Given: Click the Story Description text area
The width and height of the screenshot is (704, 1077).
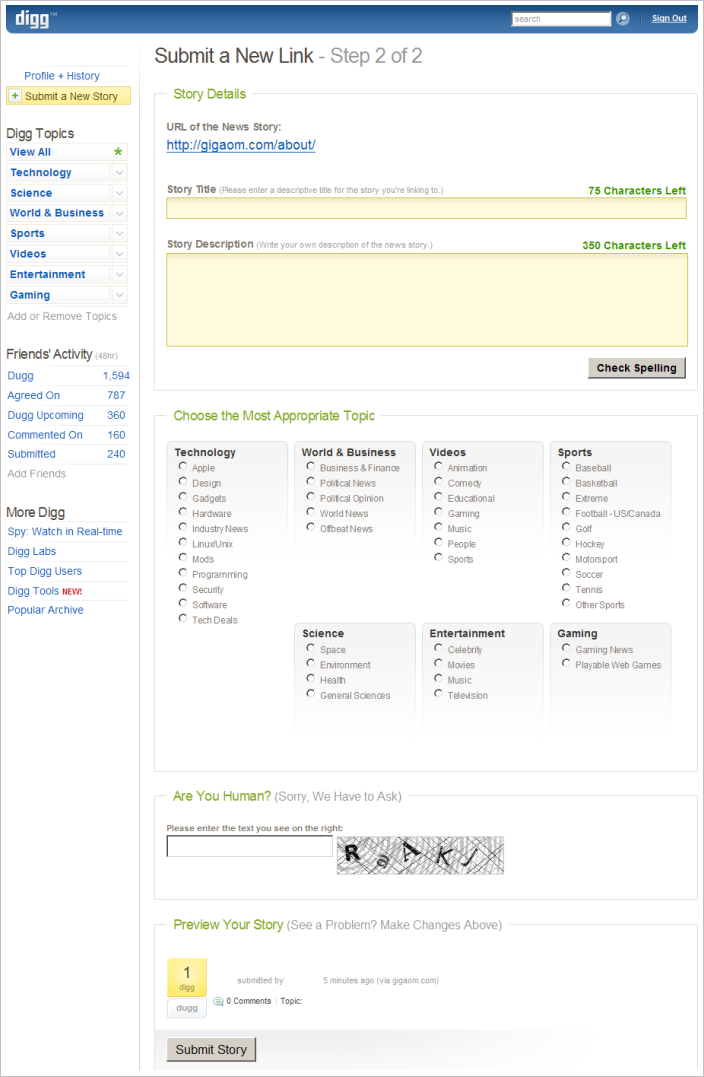Looking at the screenshot, I should tap(427, 300).
